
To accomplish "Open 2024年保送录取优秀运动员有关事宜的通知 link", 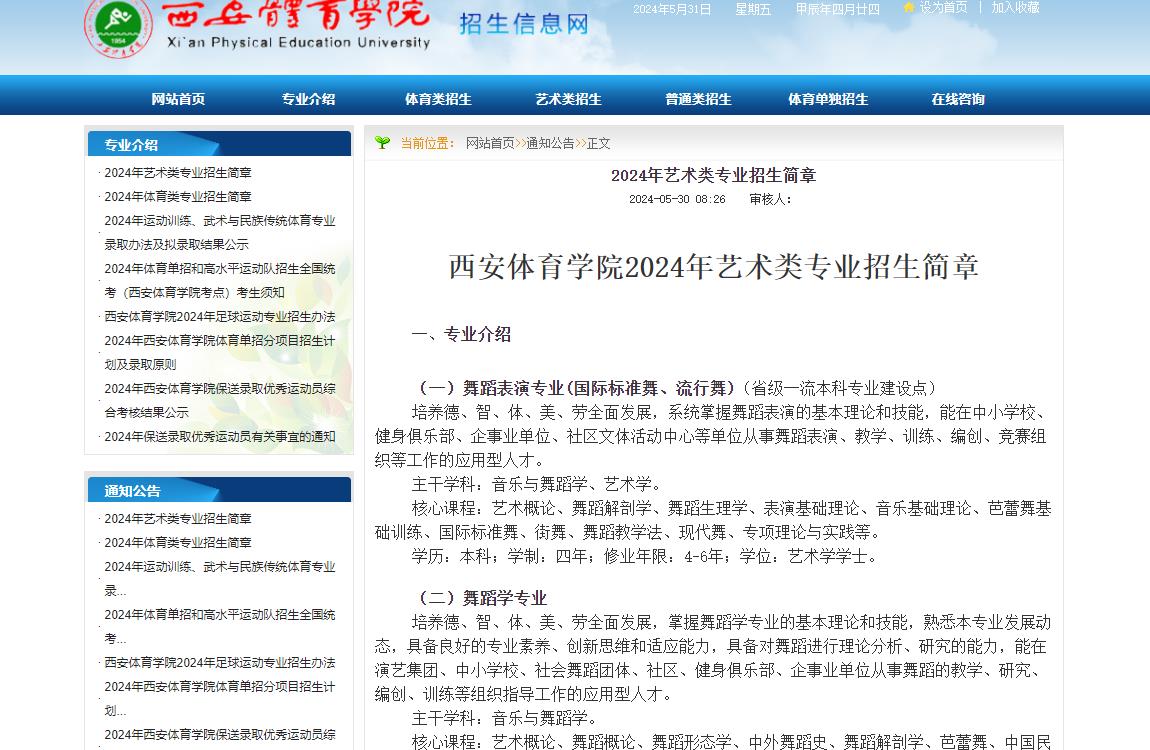I will 219,436.
